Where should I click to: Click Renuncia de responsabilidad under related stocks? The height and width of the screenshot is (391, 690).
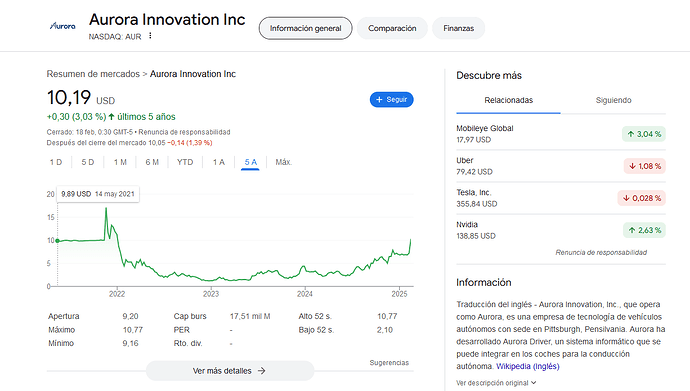click(x=601, y=252)
